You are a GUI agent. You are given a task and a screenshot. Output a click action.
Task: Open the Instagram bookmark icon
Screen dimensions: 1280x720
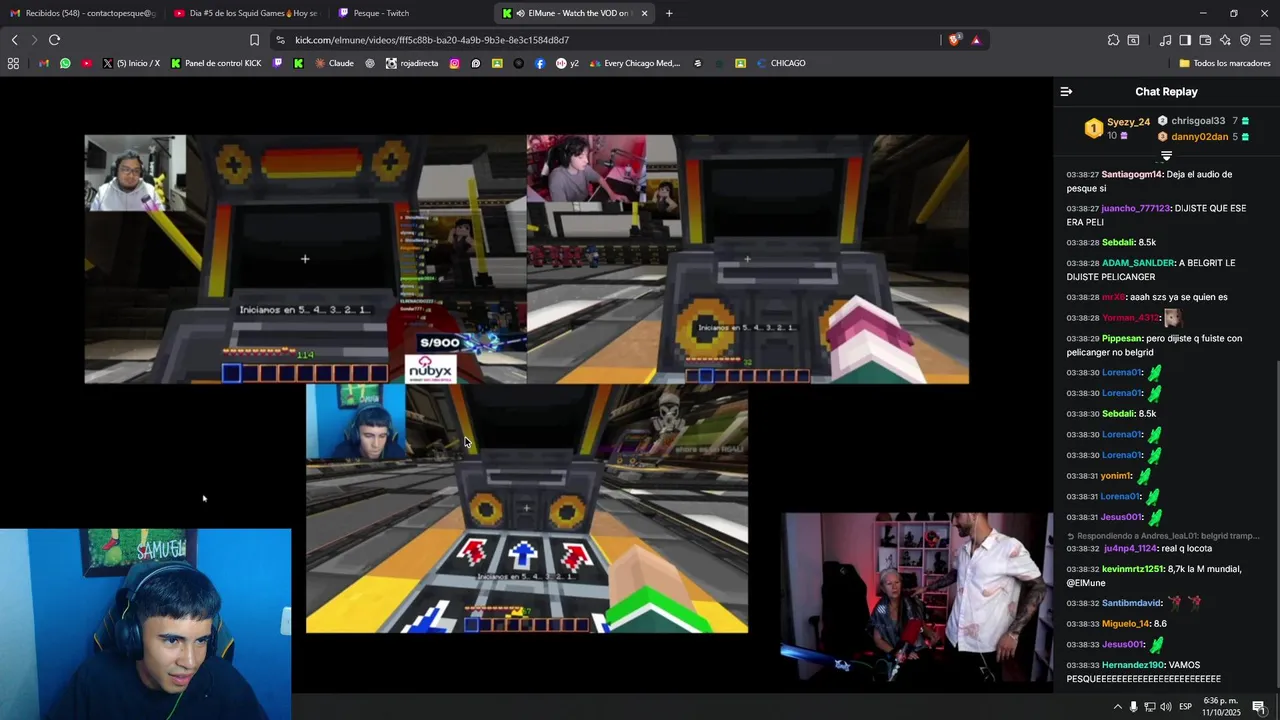pyautogui.click(x=454, y=63)
